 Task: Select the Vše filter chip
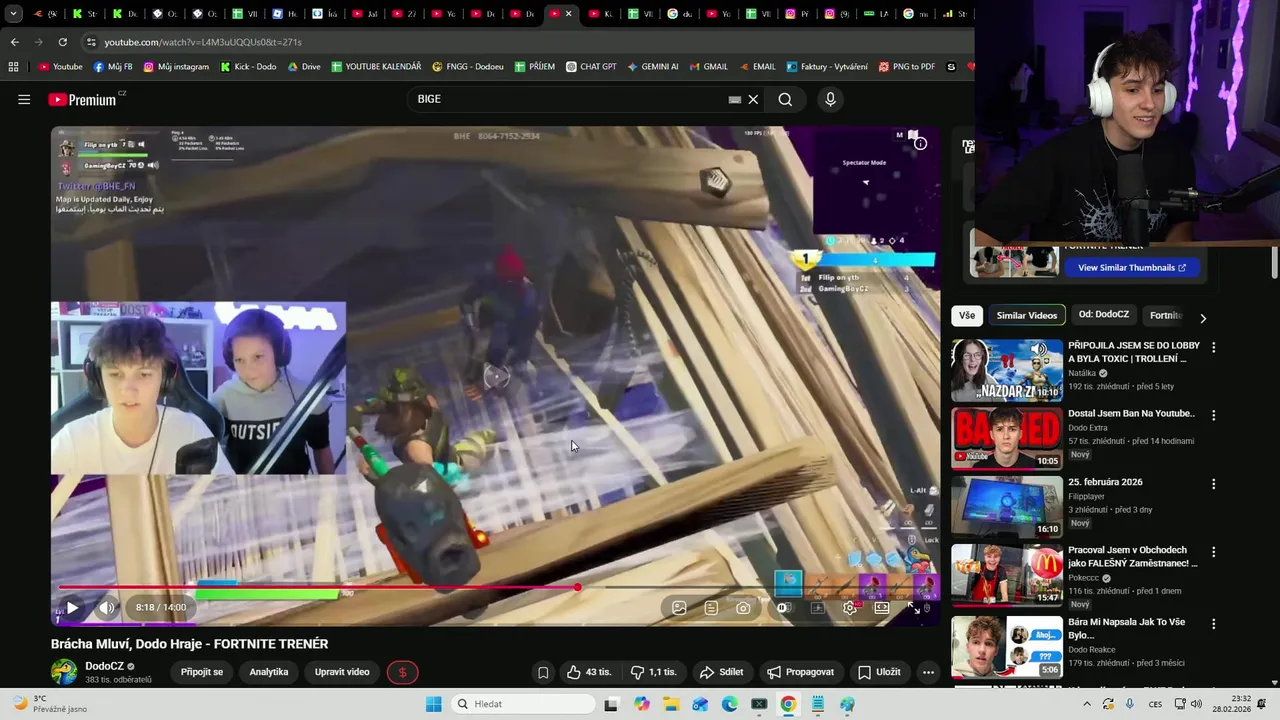click(x=967, y=315)
